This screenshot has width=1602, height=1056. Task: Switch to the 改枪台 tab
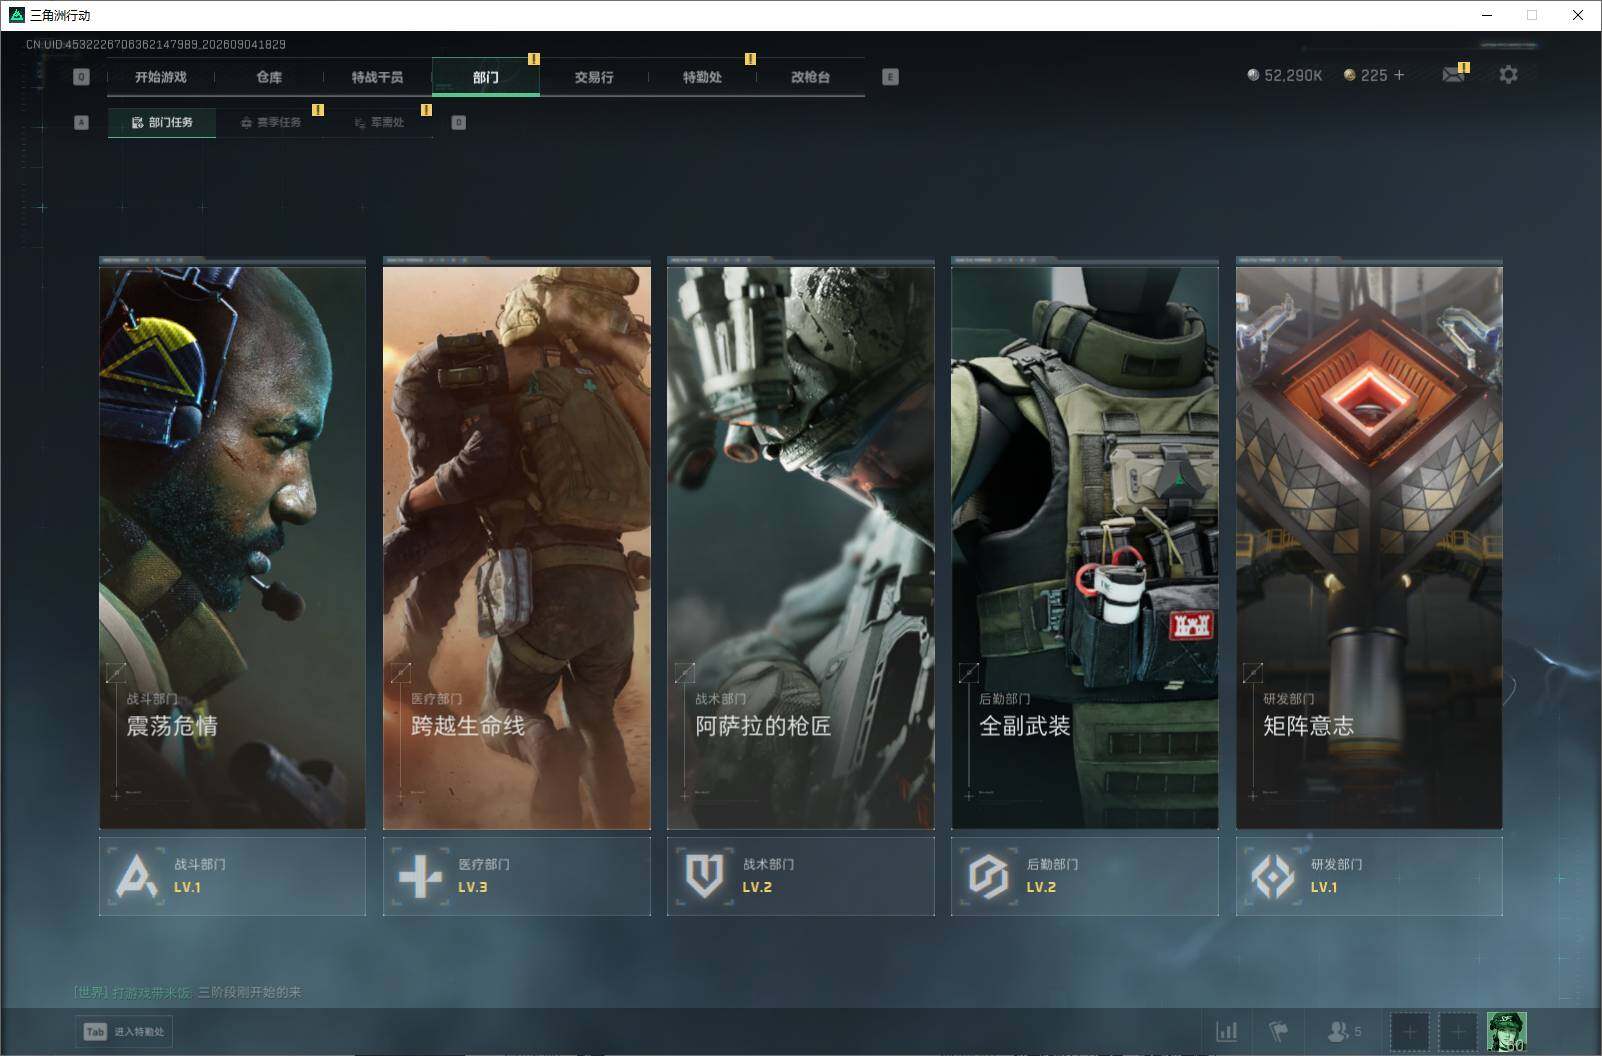pyautogui.click(x=810, y=77)
